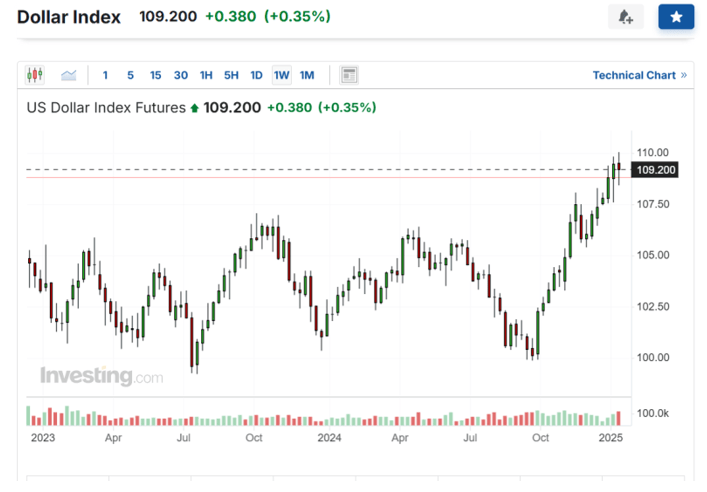Screen dimensions: 707x492
Task: Switch to 1M monthly timeframe
Action: pos(307,75)
